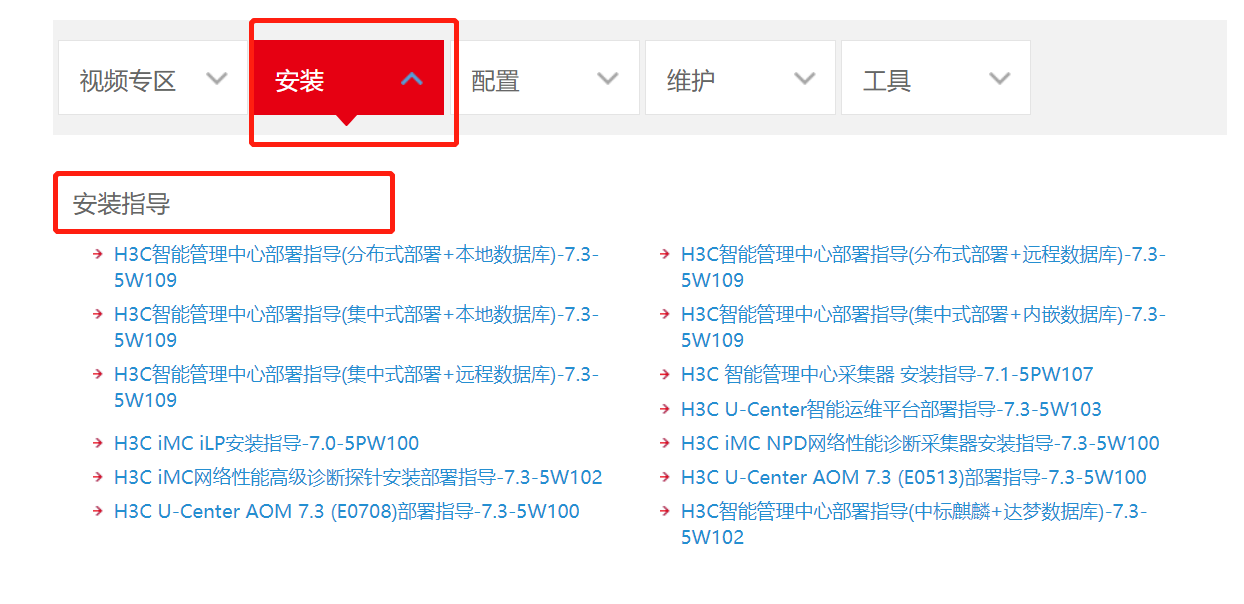Expand the 维护 dropdown chevron
The width and height of the screenshot is (1244, 604).
pos(804,79)
